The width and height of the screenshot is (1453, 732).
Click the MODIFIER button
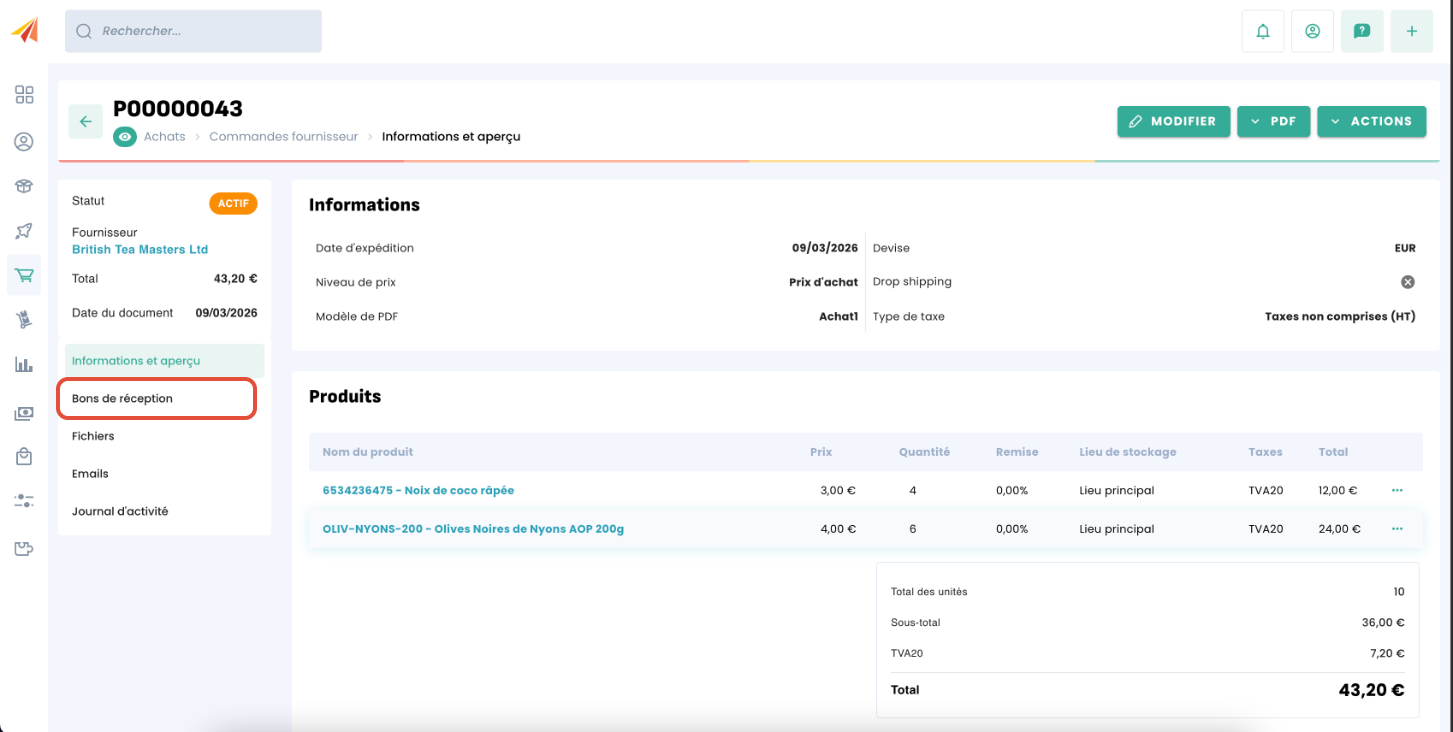point(1173,121)
